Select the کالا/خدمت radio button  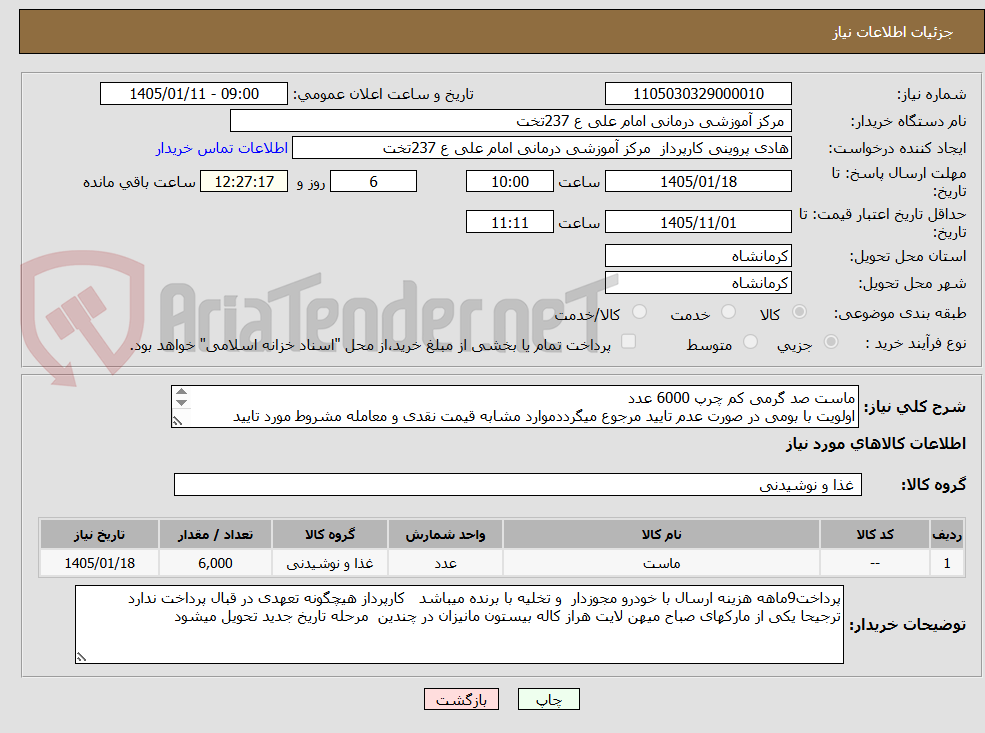[x=639, y=312]
